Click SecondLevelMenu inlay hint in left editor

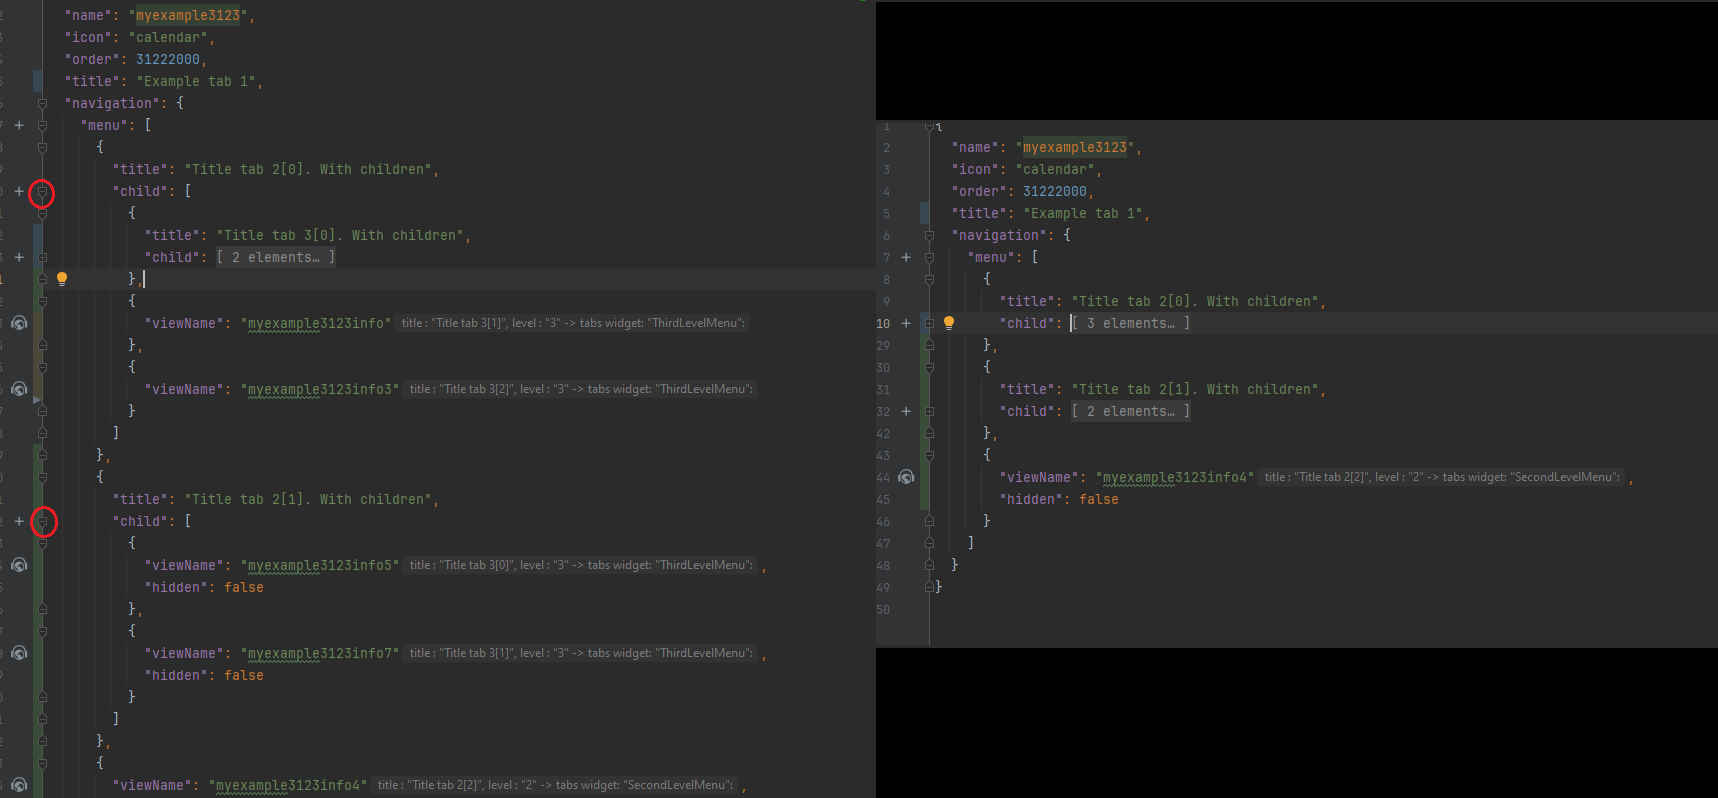555,785
